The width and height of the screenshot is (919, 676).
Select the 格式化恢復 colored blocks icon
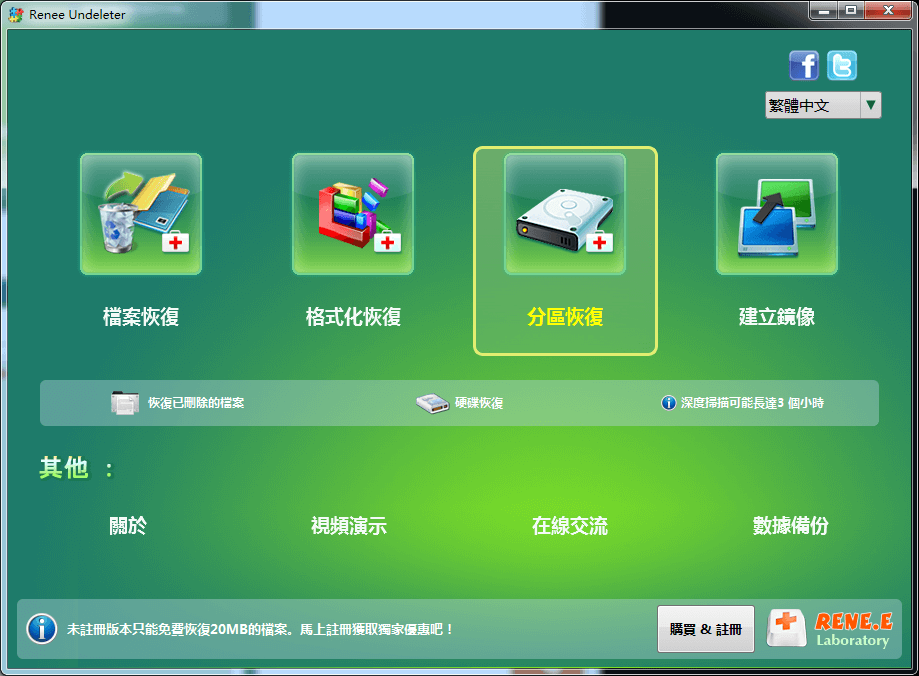(x=353, y=214)
